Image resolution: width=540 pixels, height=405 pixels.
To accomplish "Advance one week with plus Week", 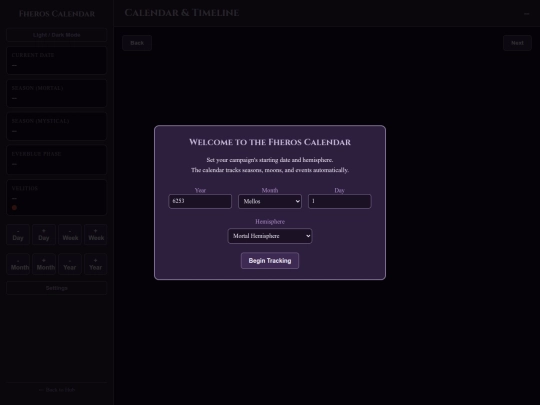I will (96, 235).
